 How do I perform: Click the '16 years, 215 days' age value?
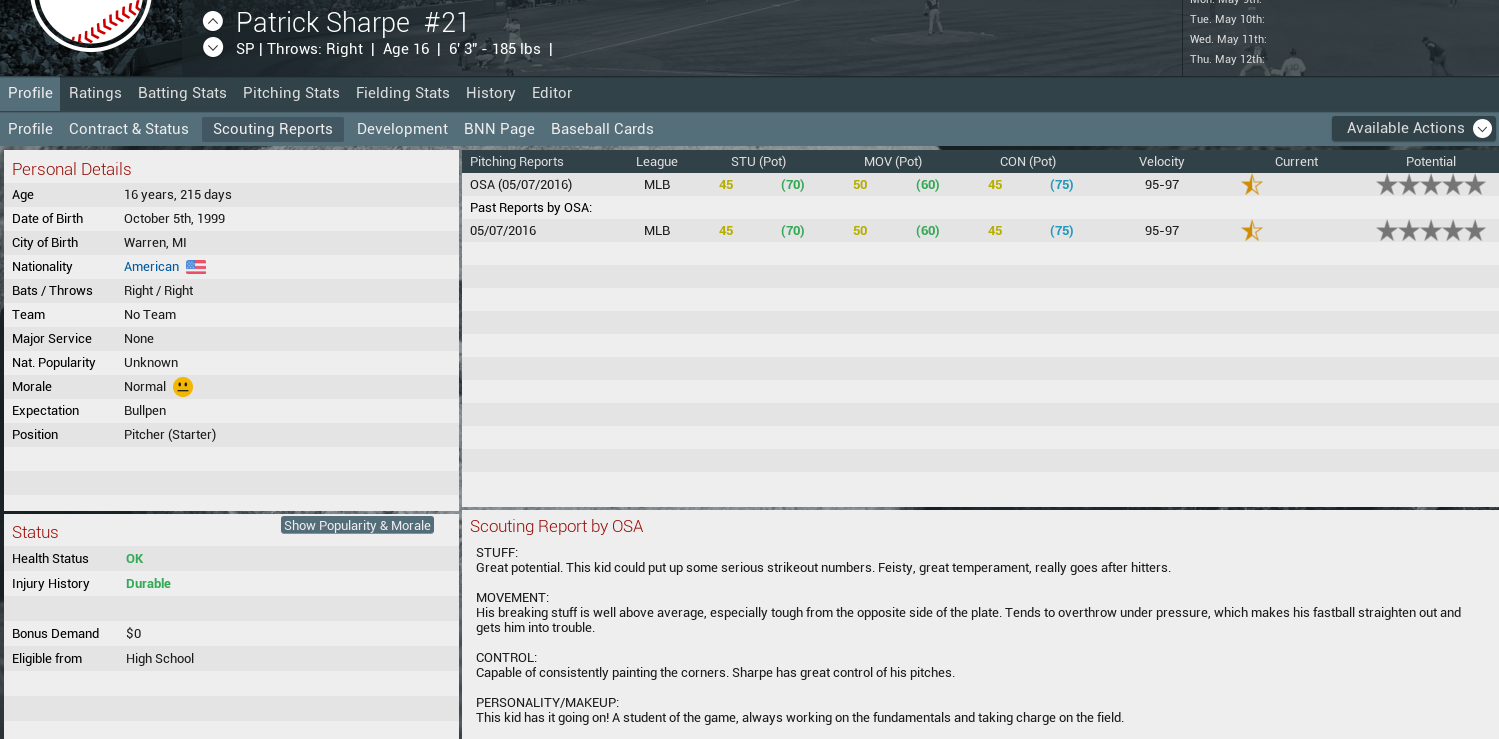pyautogui.click(x=178, y=195)
